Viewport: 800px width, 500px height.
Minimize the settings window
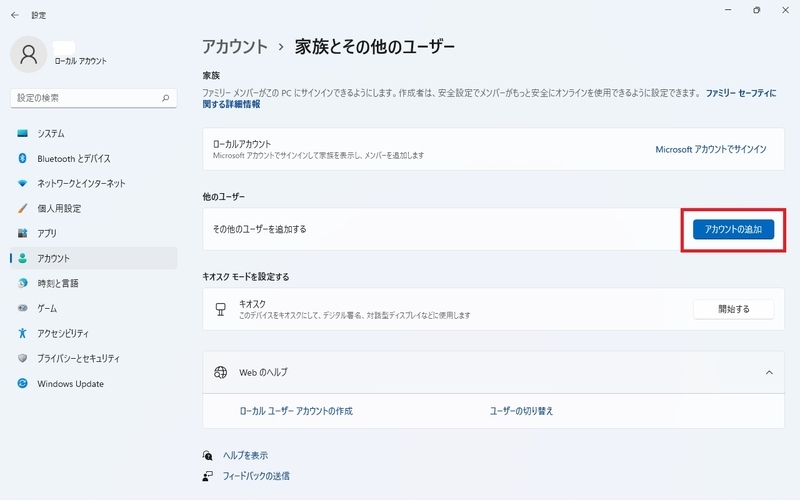tap(728, 10)
